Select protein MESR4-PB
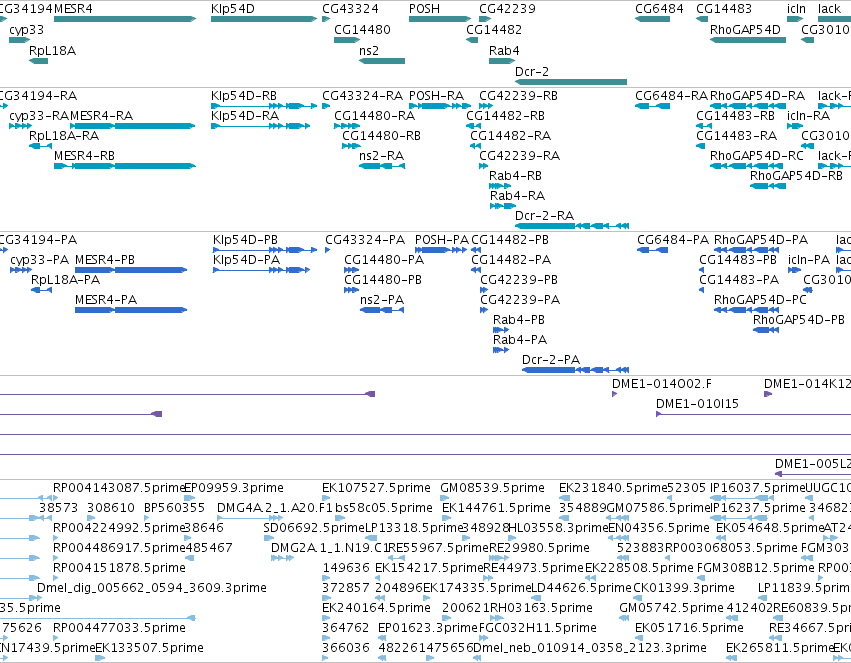Image resolution: width=851 pixels, height=663 pixels. pyautogui.click(x=105, y=260)
